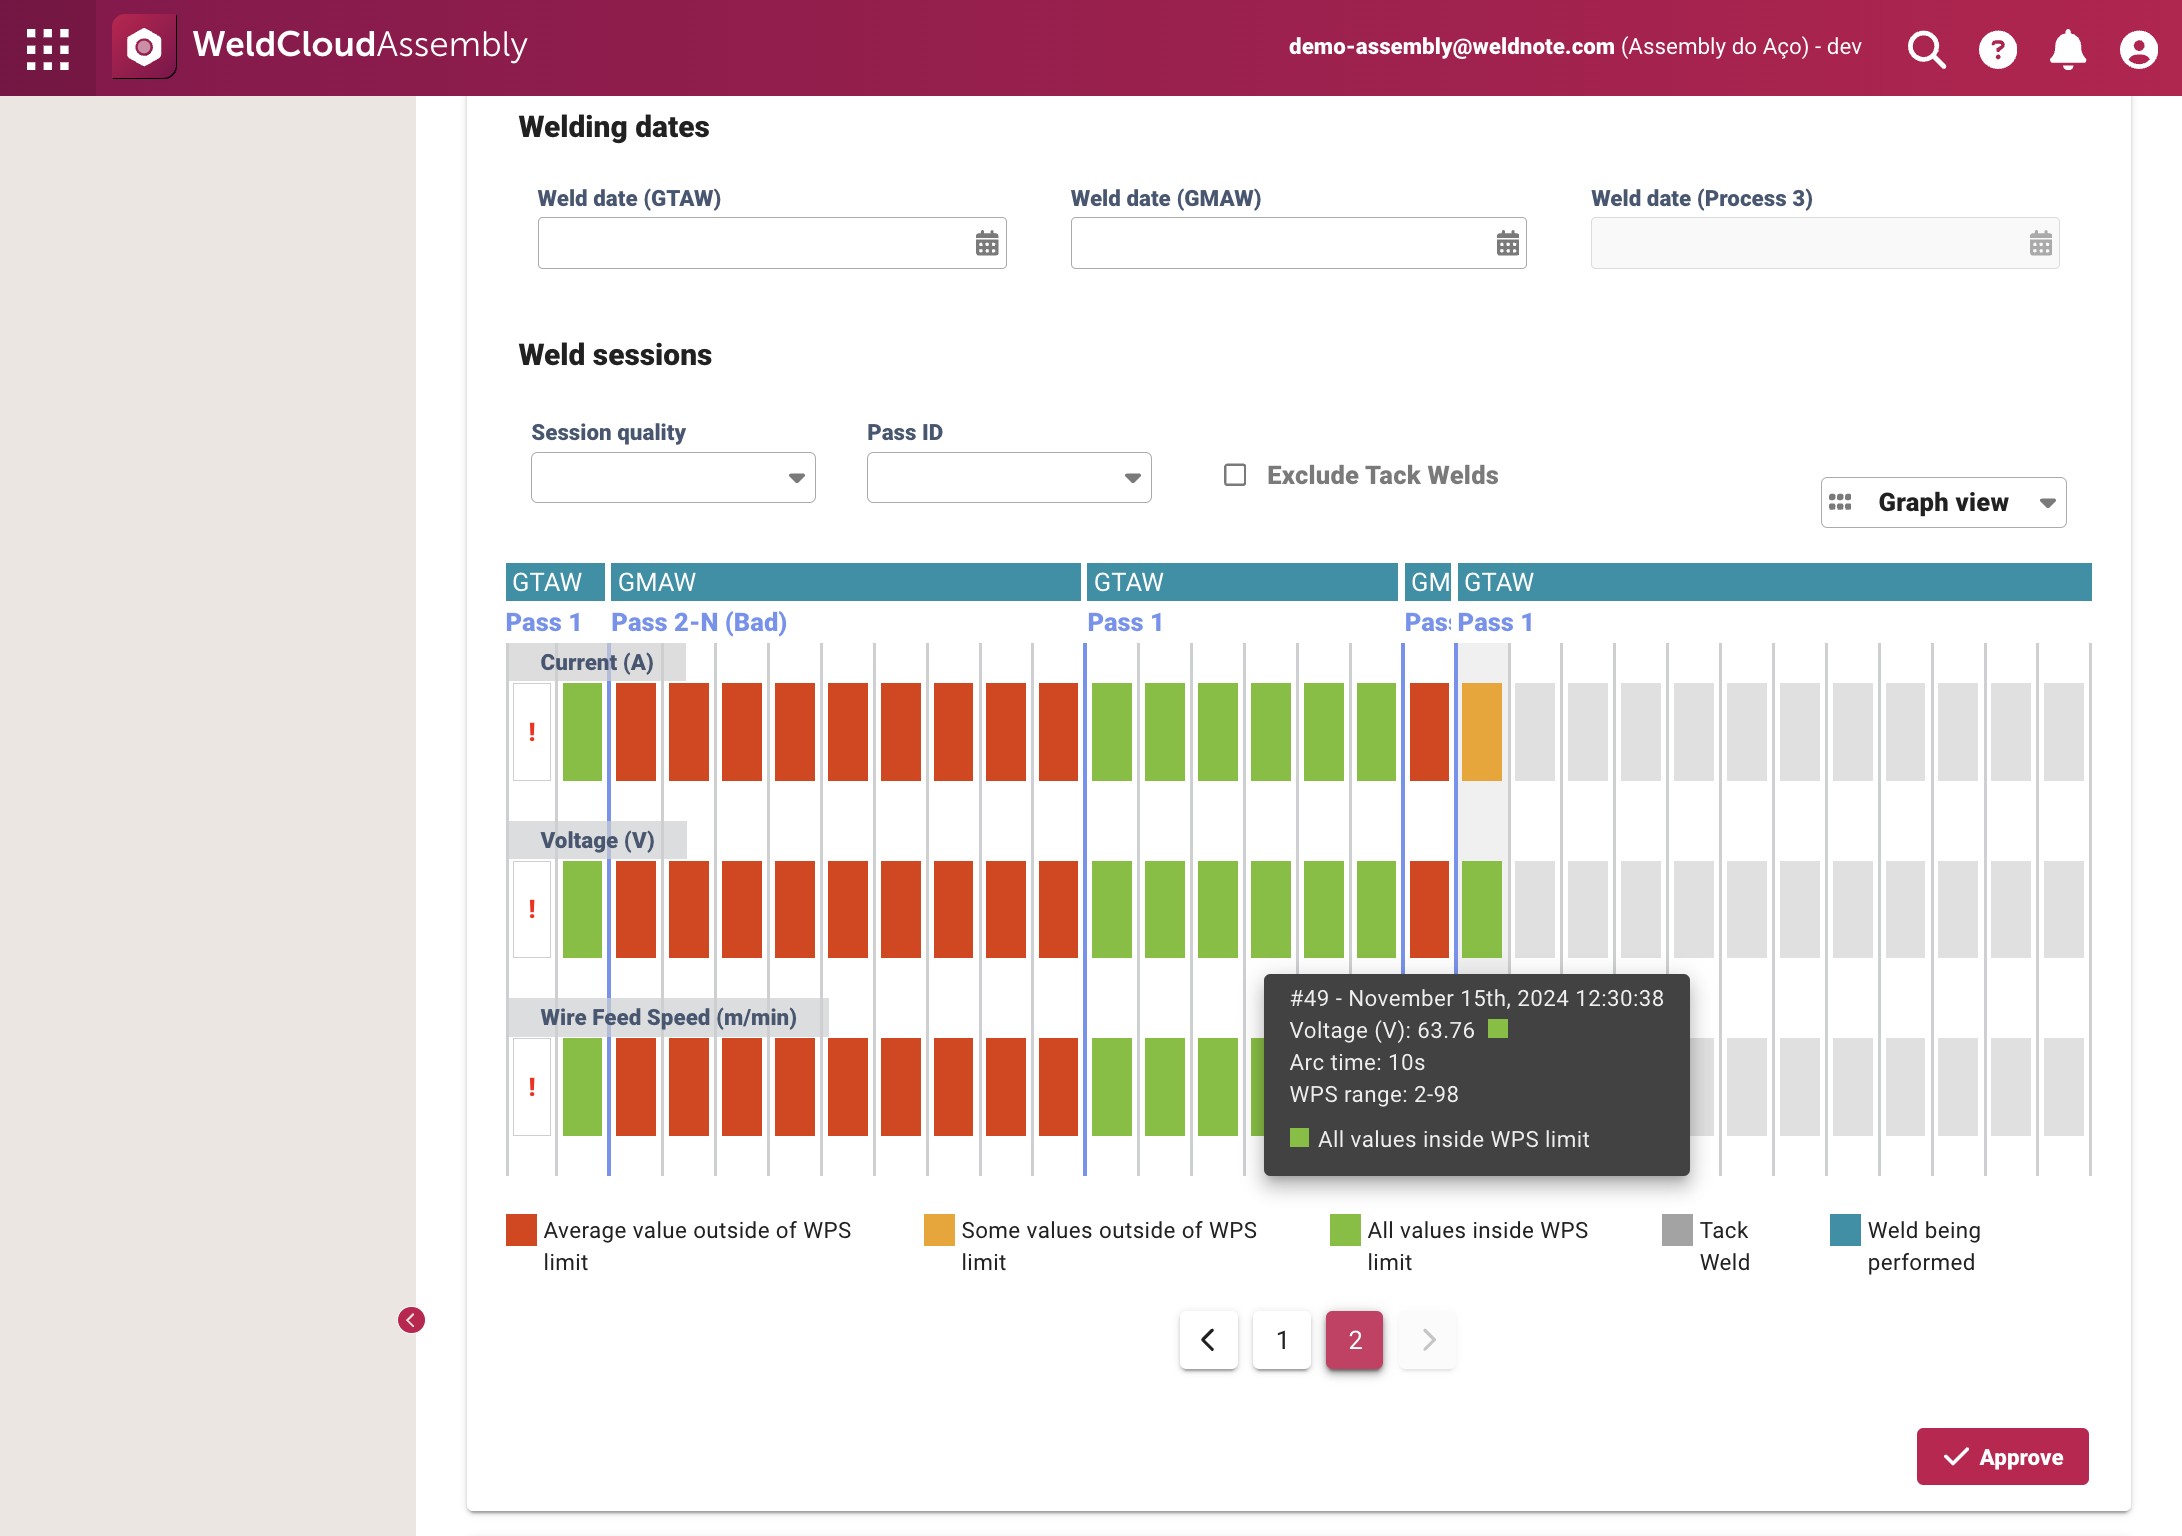Click the first green Current (A) bar
2182x1536 pixels.
pyautogui.click(x=582, y=731)
